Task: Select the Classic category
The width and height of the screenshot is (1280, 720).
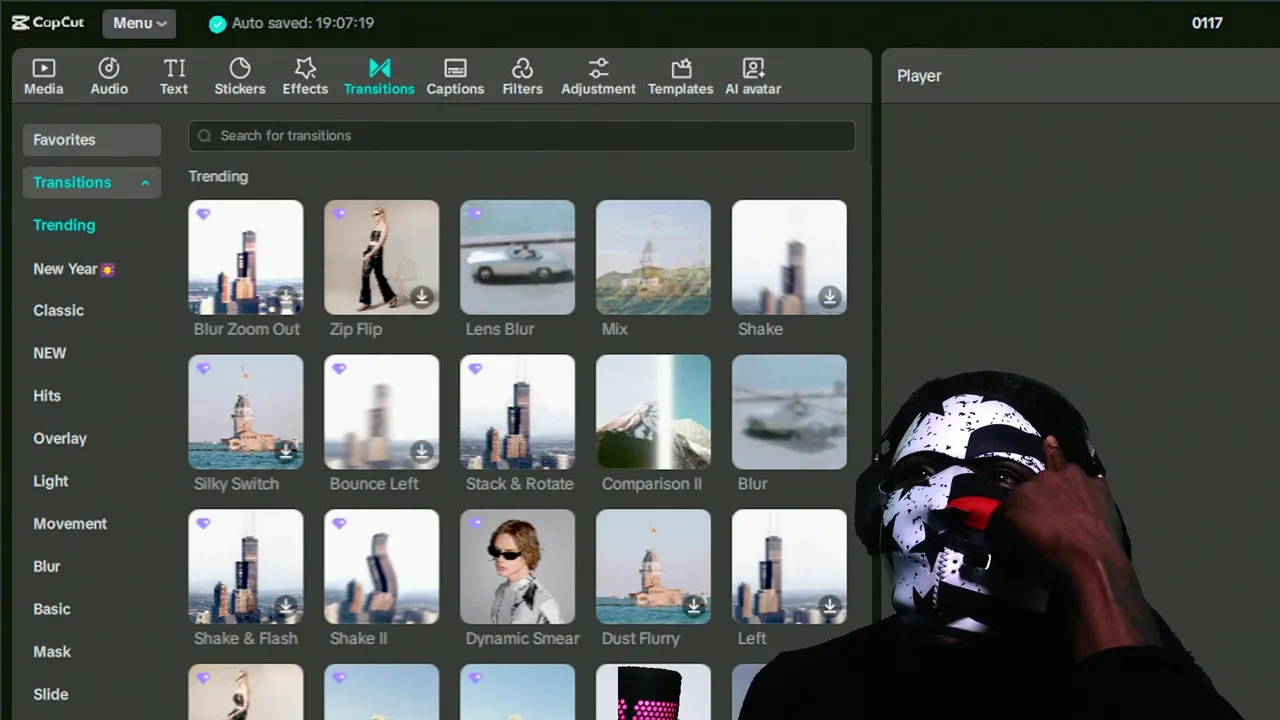Action: pos(58,310)
